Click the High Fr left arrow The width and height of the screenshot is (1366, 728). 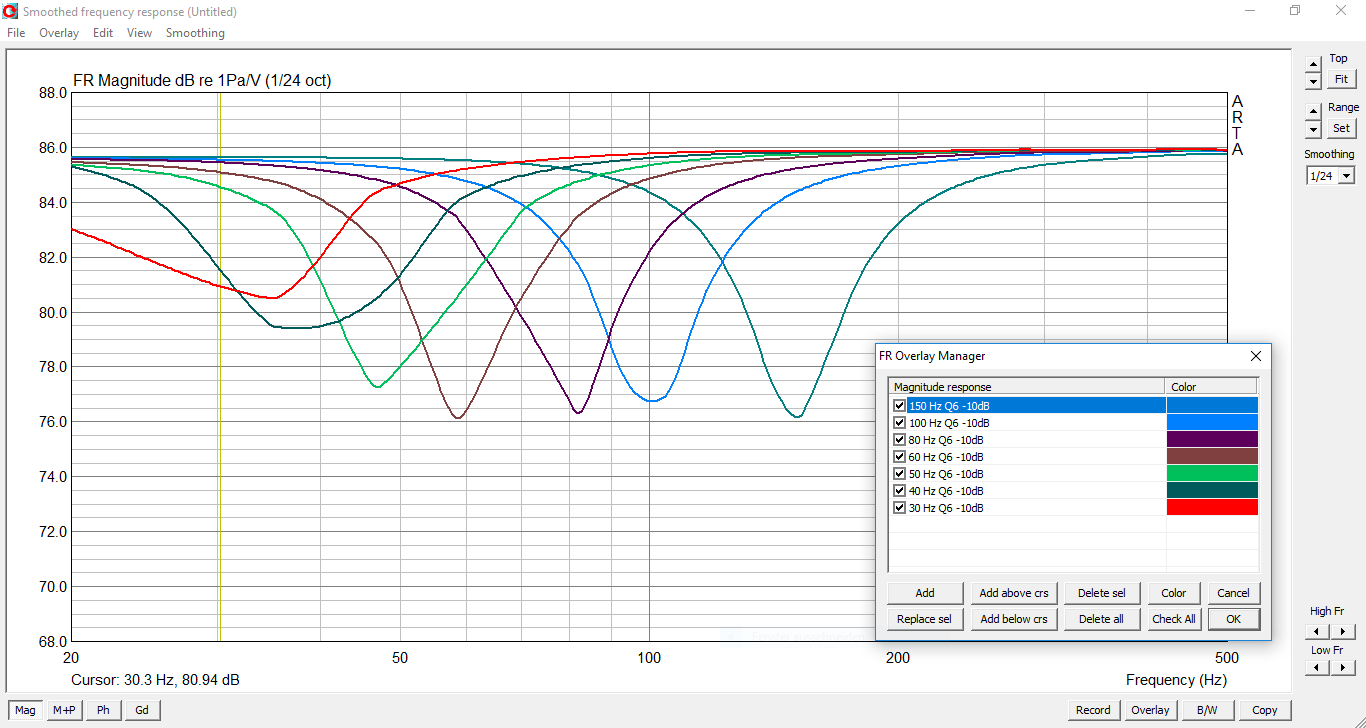(1317, 631)
